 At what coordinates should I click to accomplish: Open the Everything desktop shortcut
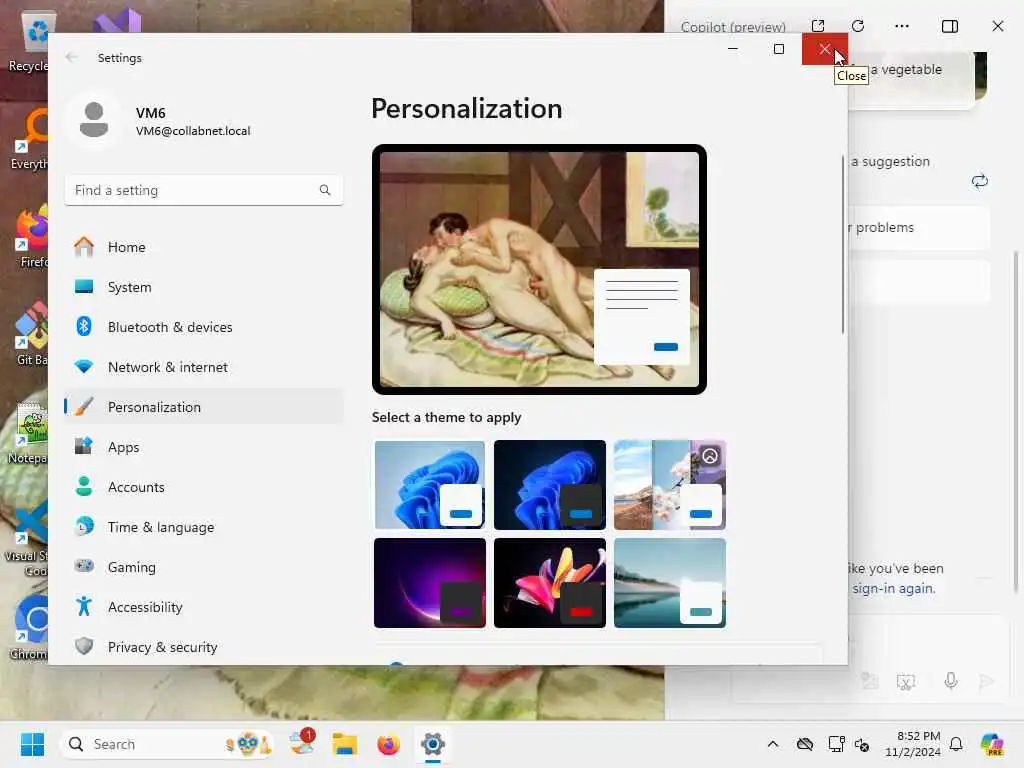pos(29,138)
